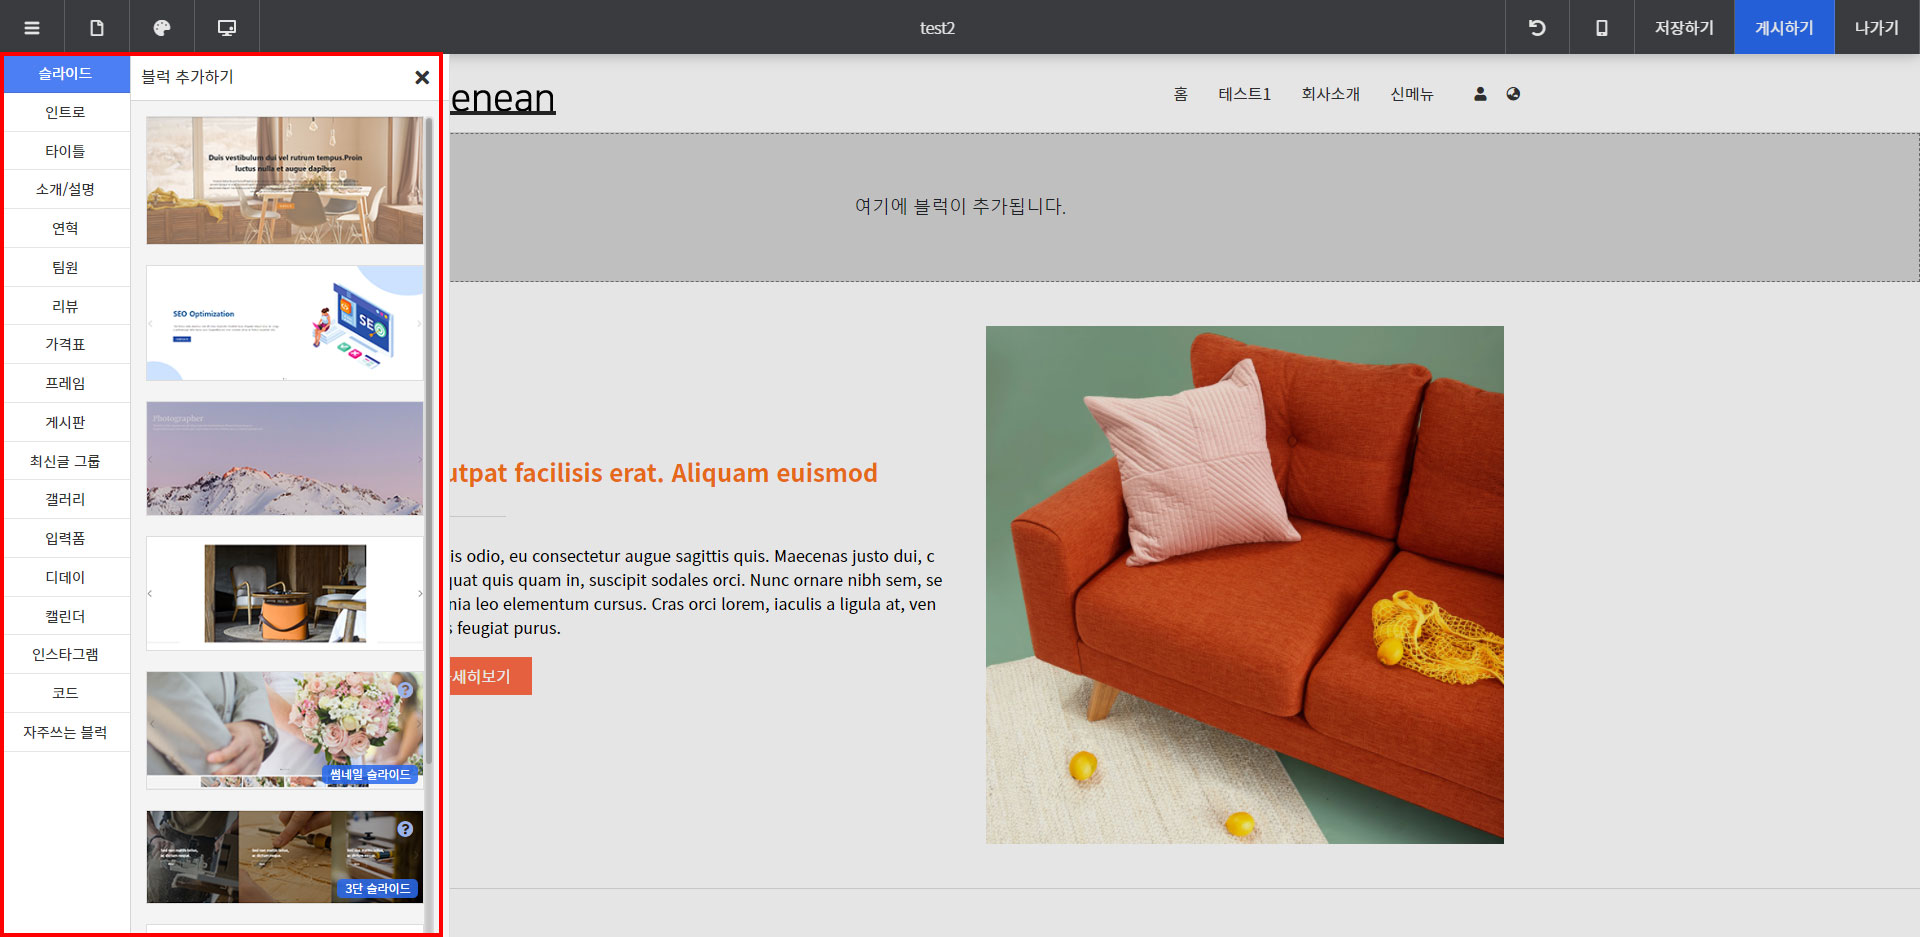1920x937 pixels.
Task: Select the 인트로 block category
Action: click(x=66, y=112)
